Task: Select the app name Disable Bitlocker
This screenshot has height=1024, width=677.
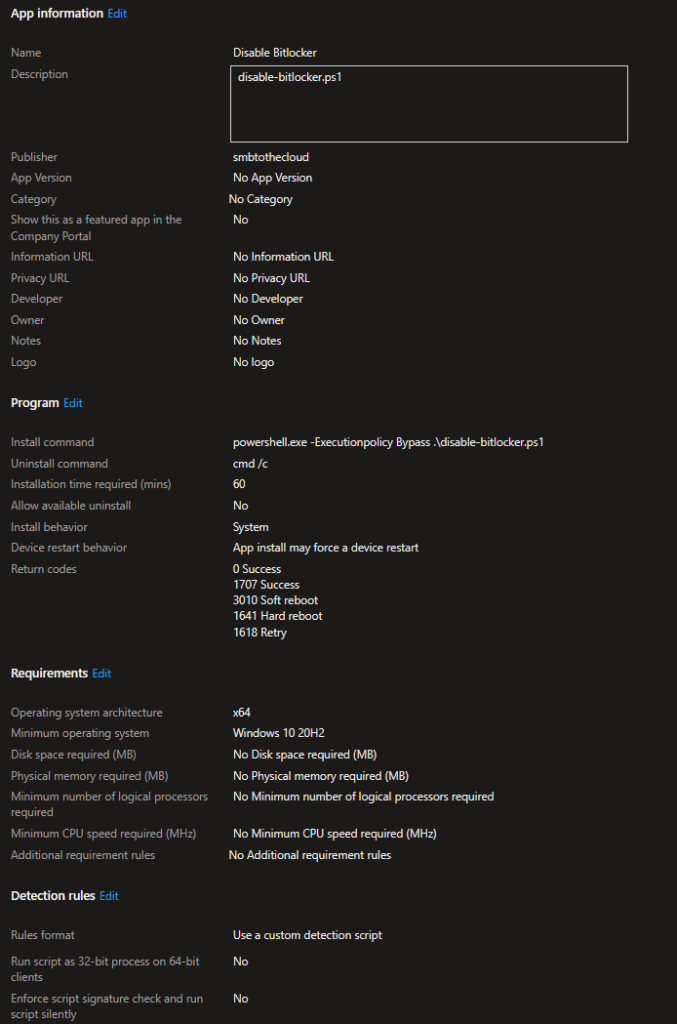Action: pyautogui.click(x=275, y=53)
